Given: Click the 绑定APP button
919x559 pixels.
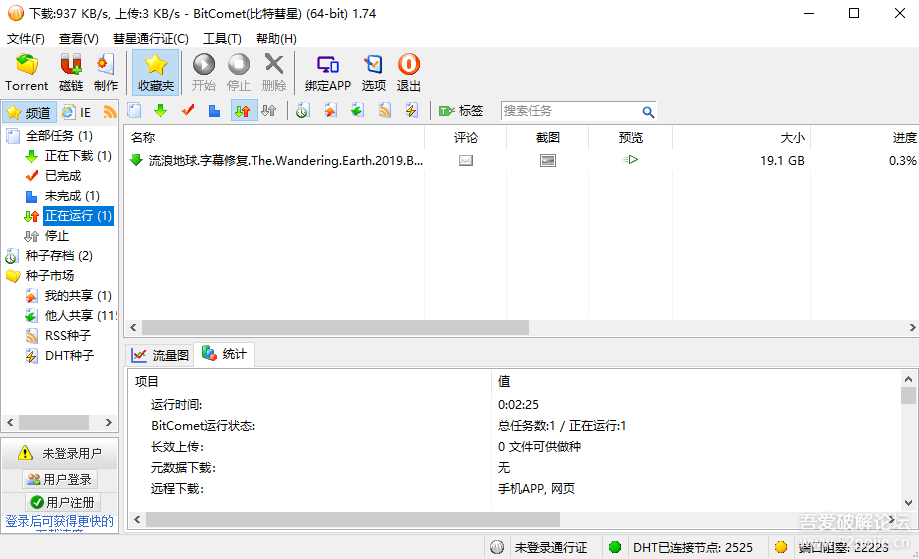Looking at the screenshot, I should [x=328, y=73].
